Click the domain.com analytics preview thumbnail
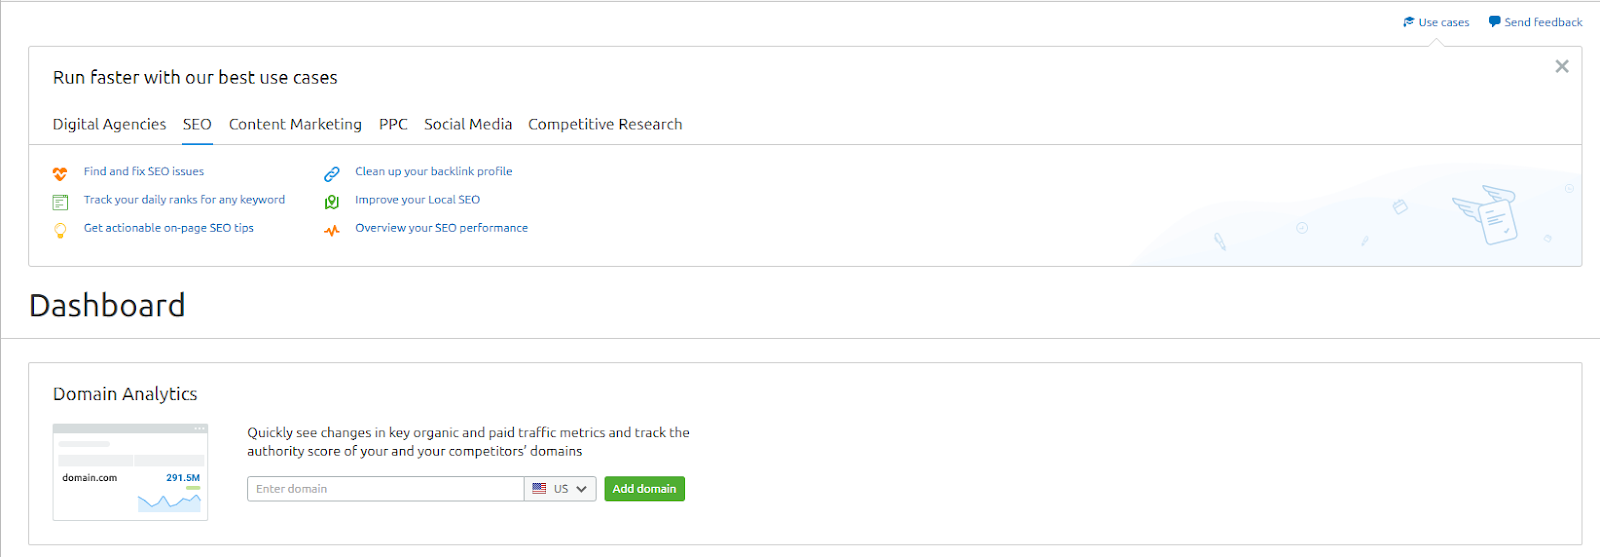This screenshot has width=1600, height=557. [130, 472]
